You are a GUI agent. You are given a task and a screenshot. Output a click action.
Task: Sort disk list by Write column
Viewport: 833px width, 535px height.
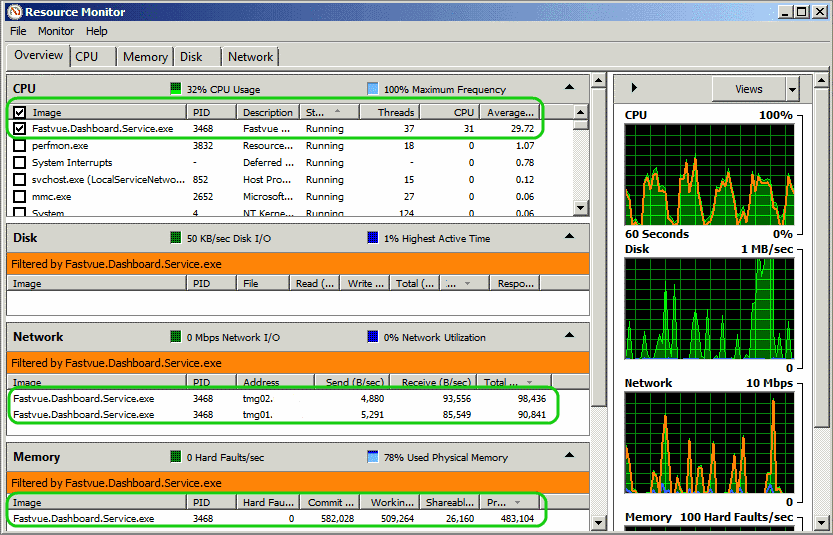[364, 283]
